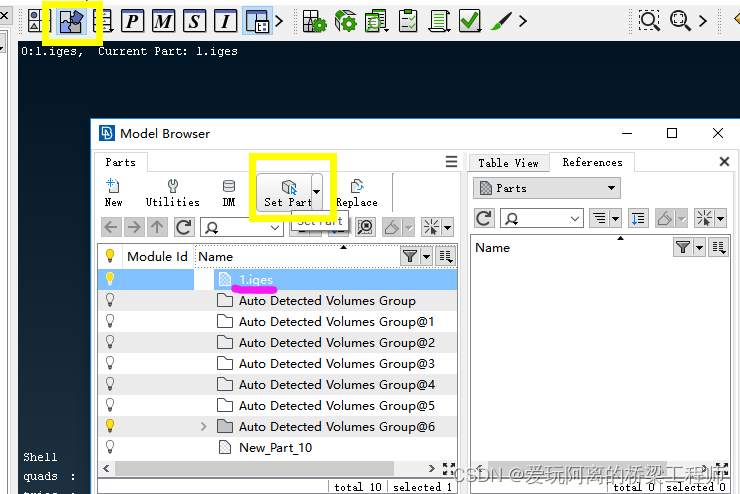Open the Model Browser hamburger menu
The width and height of the screenshot is (740, 494).
point(451,161)
